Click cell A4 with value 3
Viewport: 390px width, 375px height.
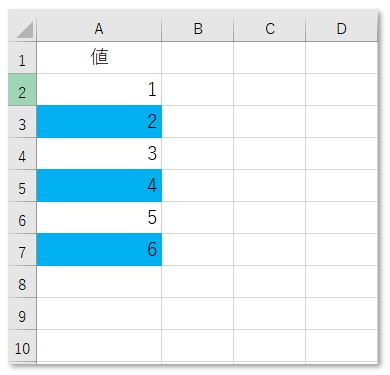tap(99, 154)
